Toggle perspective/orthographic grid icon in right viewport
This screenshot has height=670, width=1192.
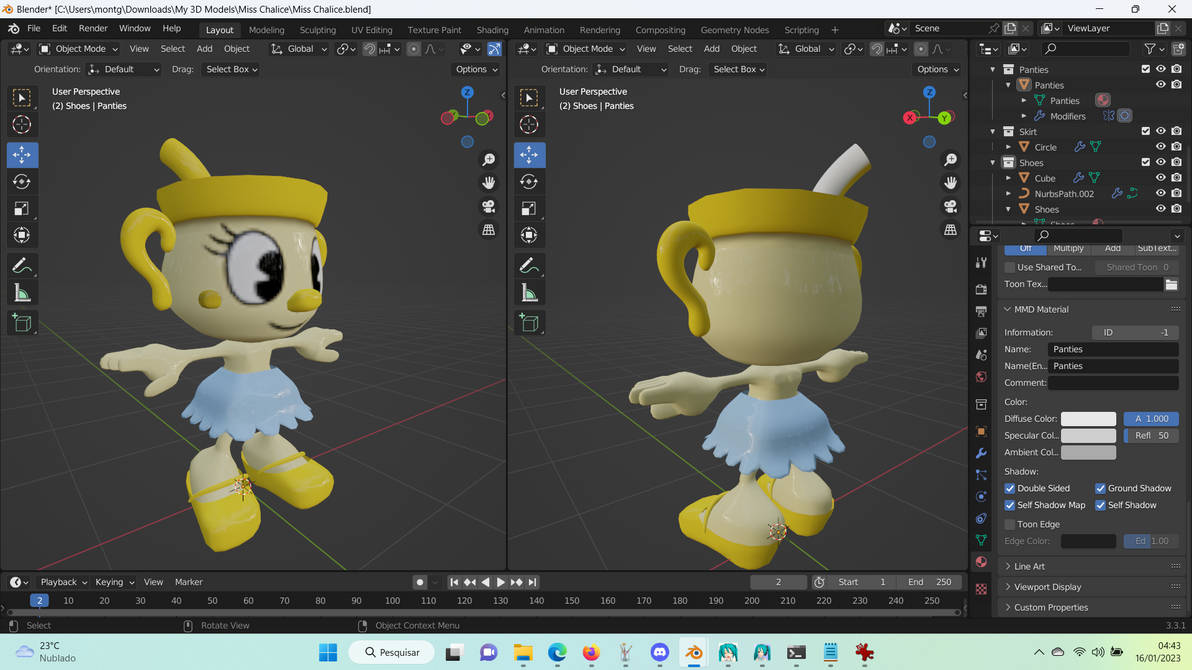[950, 230]
